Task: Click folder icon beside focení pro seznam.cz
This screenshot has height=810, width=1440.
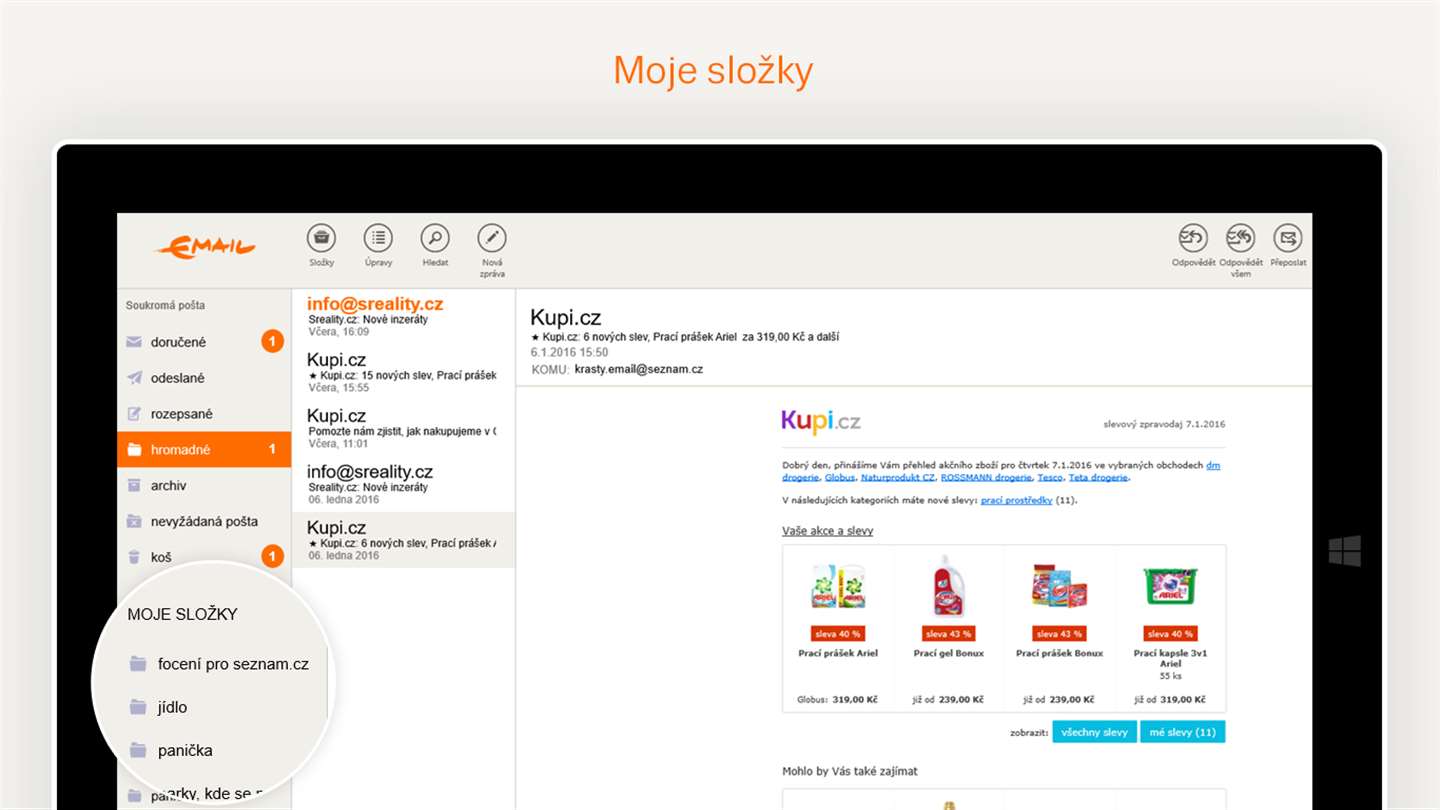Action: pos(138,664)
